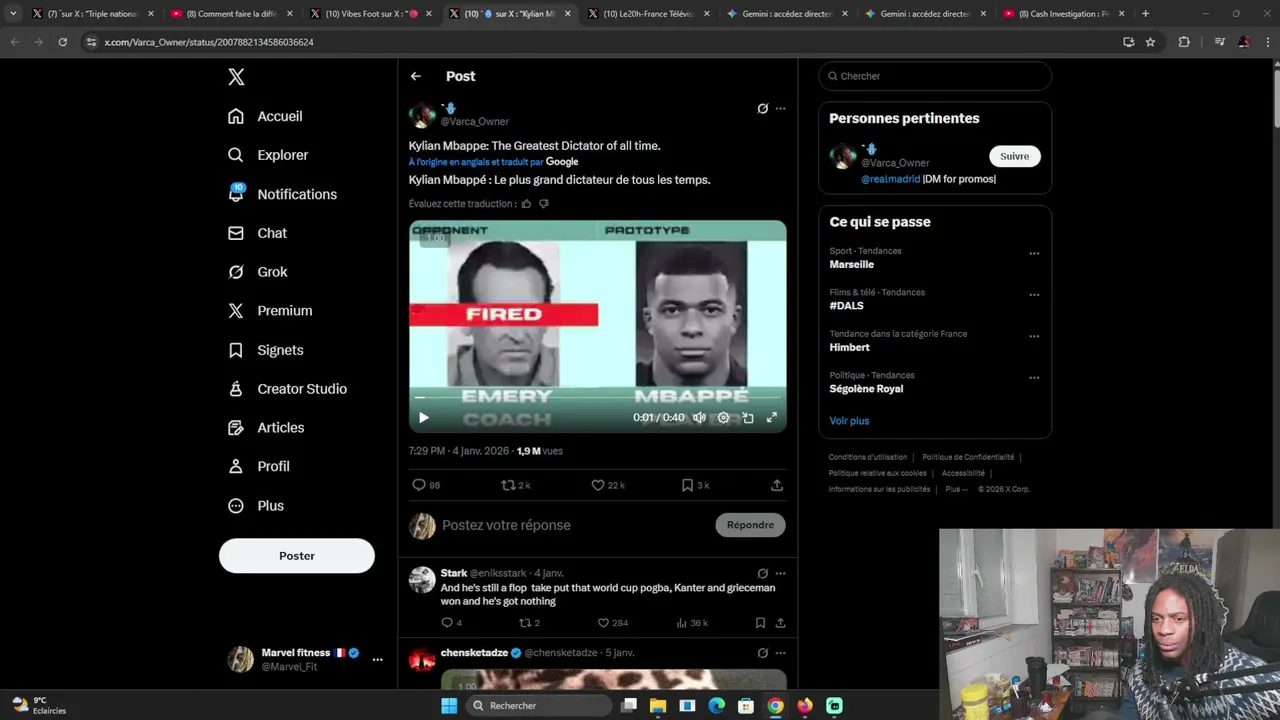Bookmark this page with the star icon

point(1150,42)
